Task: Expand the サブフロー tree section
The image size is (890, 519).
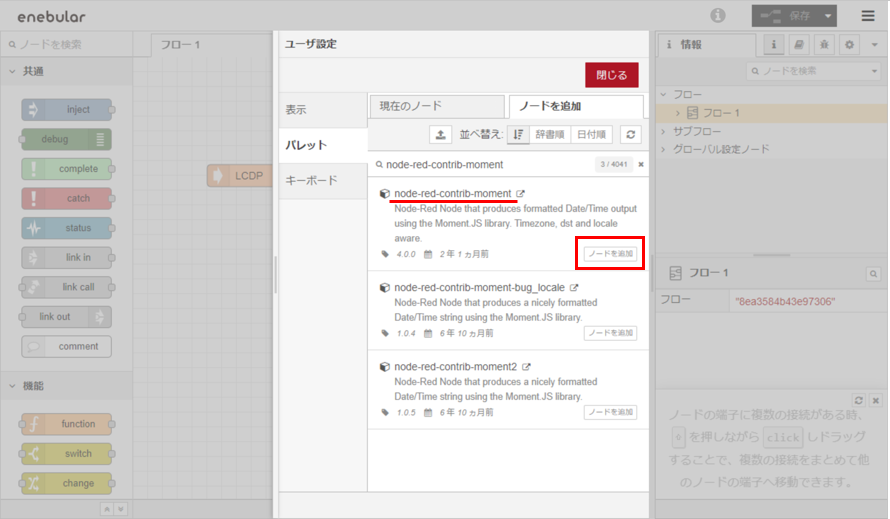Action: 664,131
